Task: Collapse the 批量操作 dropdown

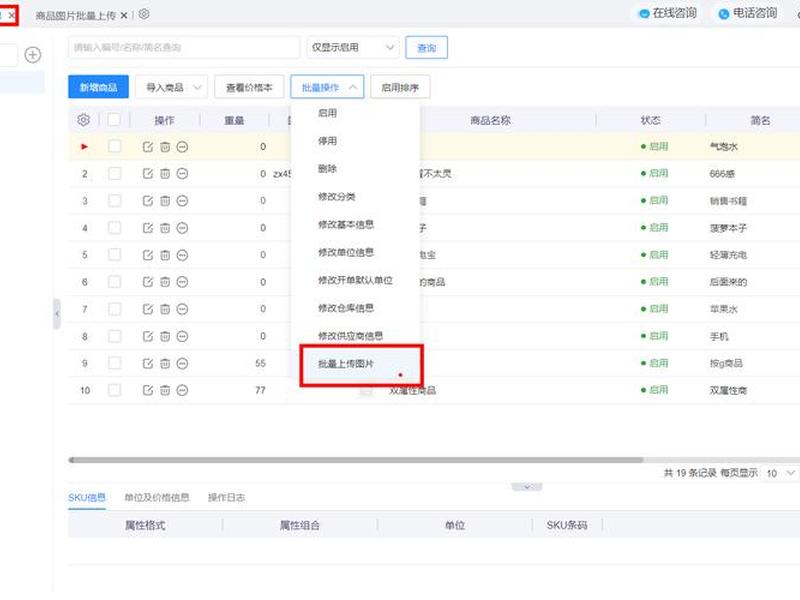Action: click(x=327, y=87)
